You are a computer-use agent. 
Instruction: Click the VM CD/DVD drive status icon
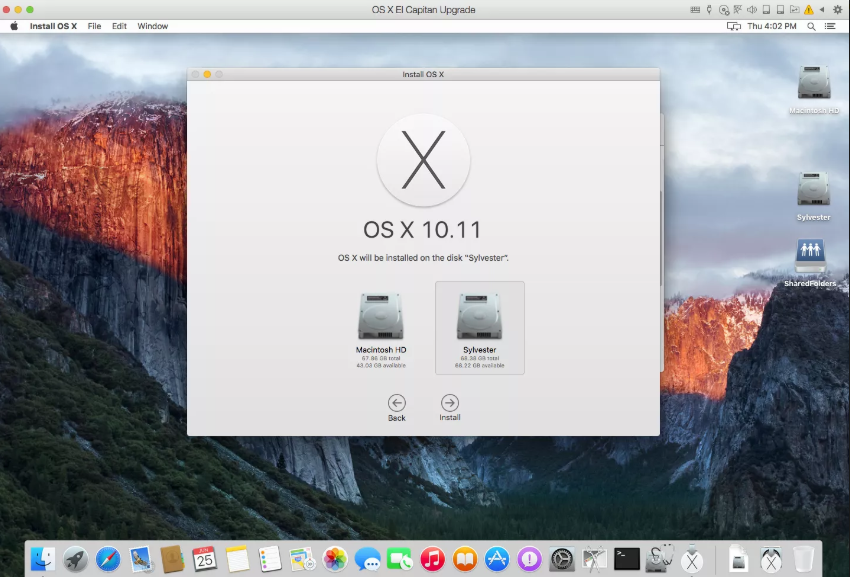coord(724,10)
